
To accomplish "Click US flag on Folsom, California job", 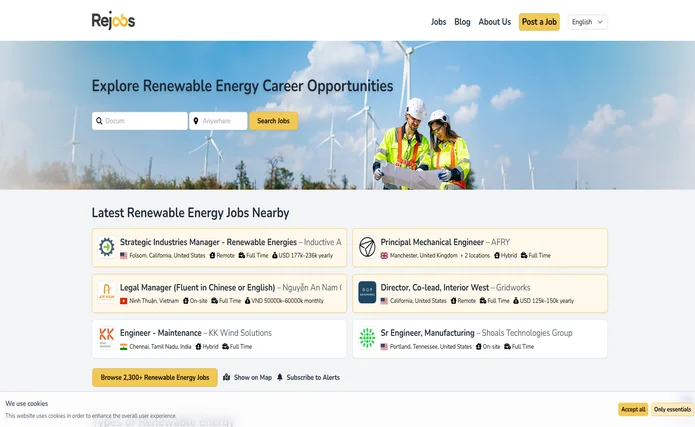I will [124, 255].
